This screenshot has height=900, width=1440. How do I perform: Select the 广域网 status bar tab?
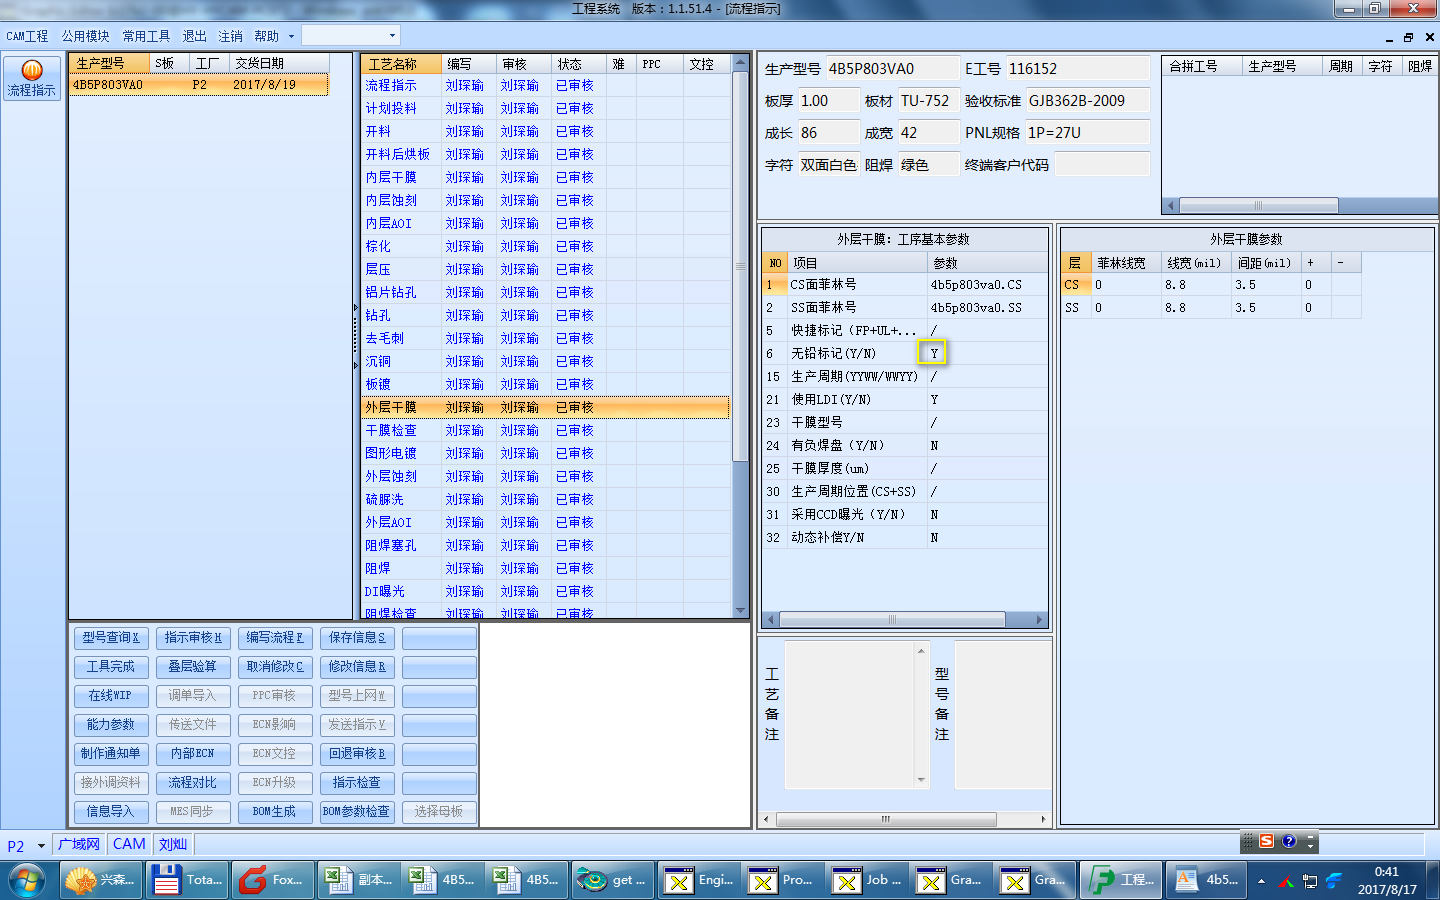click(x=79, y=844)
